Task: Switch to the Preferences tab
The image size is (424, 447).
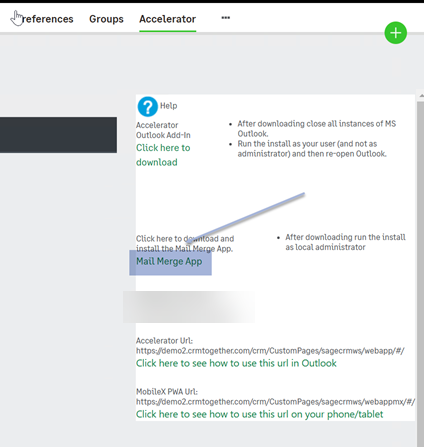Action: coord(42,19)
